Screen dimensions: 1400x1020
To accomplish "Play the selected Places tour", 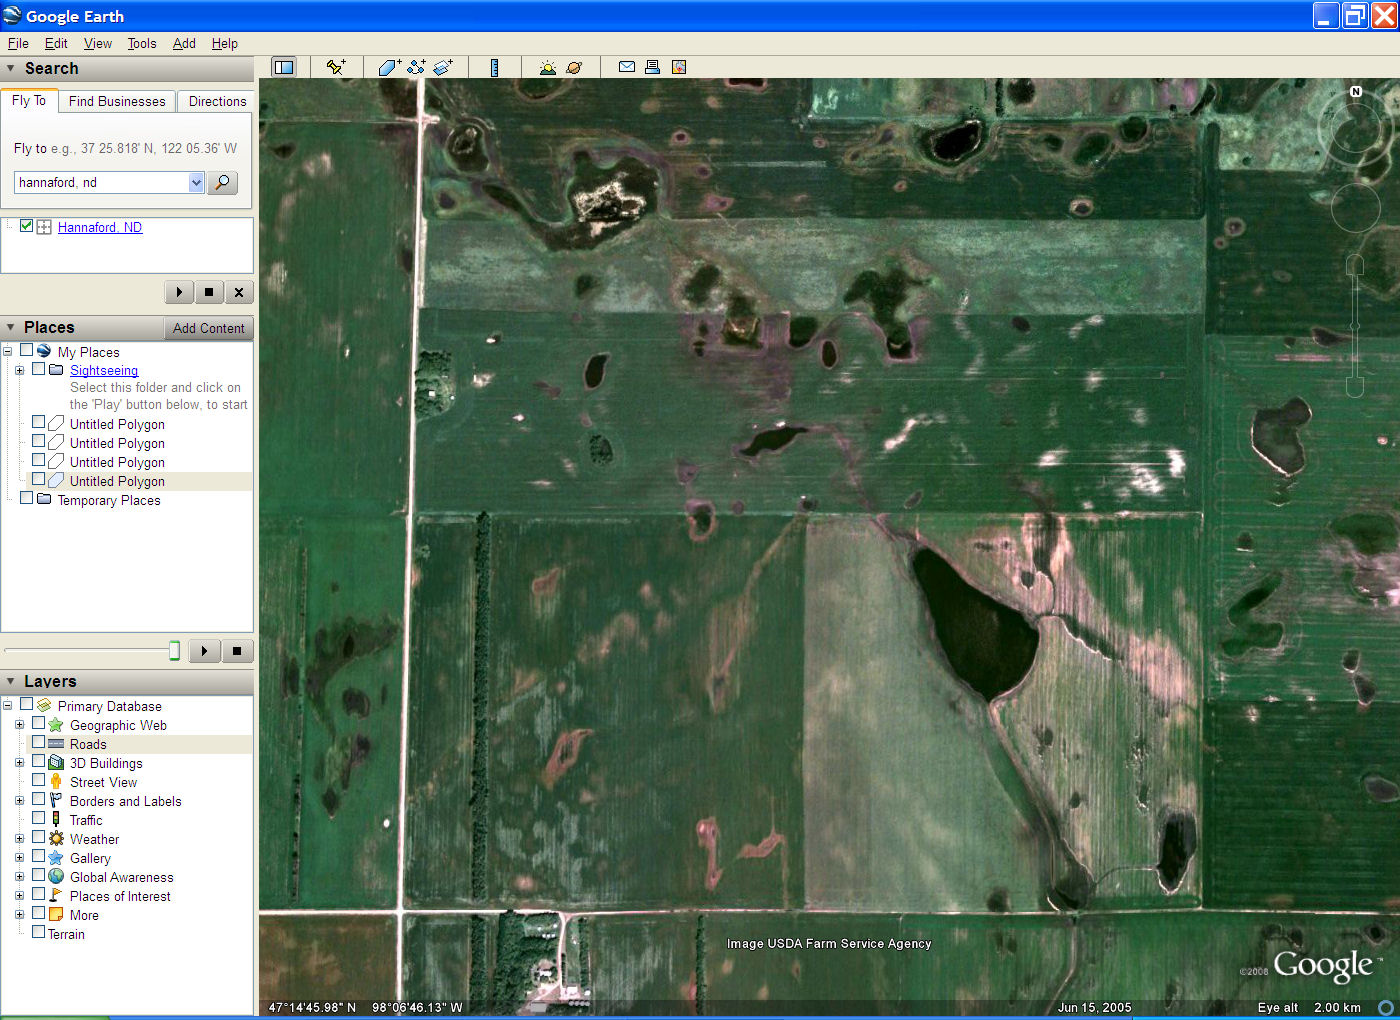I will [x=204, y=651].
